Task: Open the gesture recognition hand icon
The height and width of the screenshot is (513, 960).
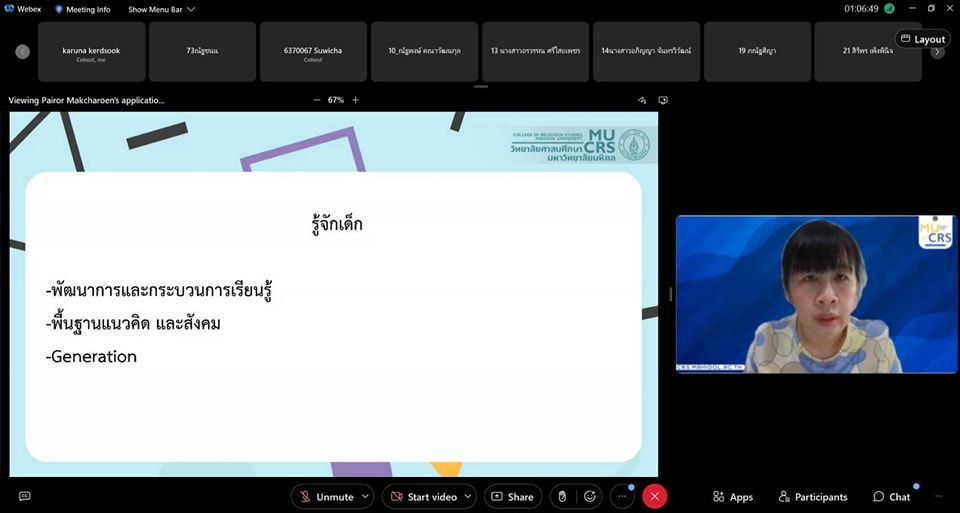Action: click(x=562, y=496)
